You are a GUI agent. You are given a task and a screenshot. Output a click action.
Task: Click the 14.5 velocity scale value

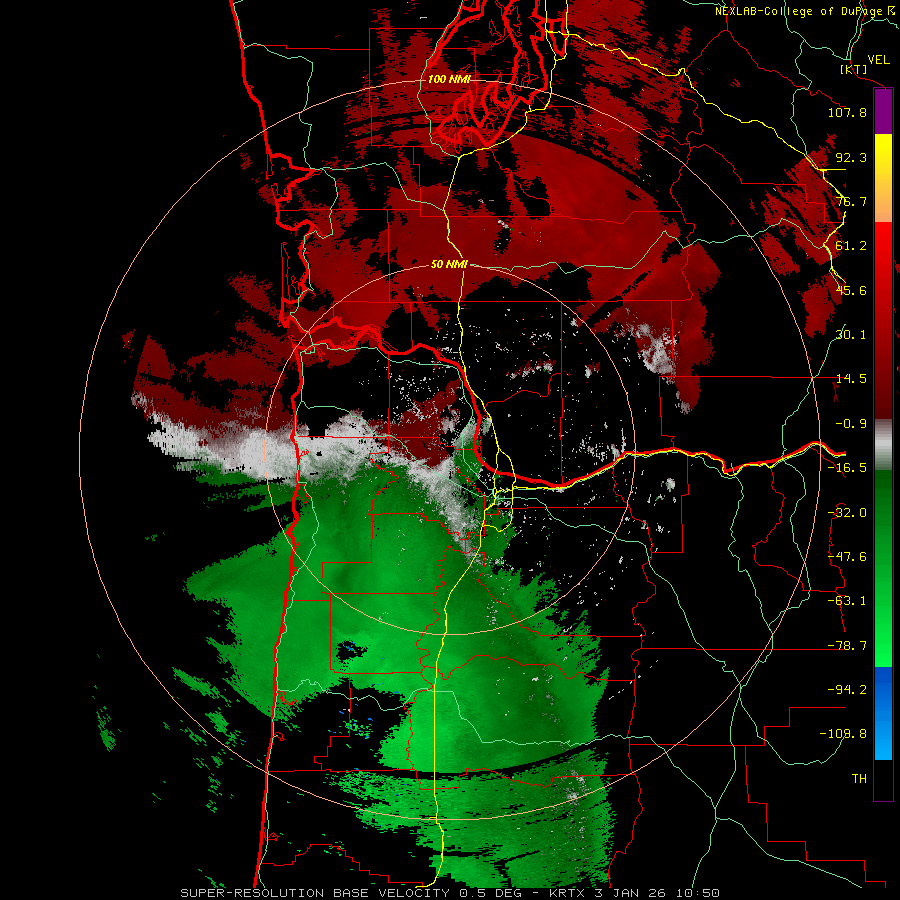click(851, 379)
